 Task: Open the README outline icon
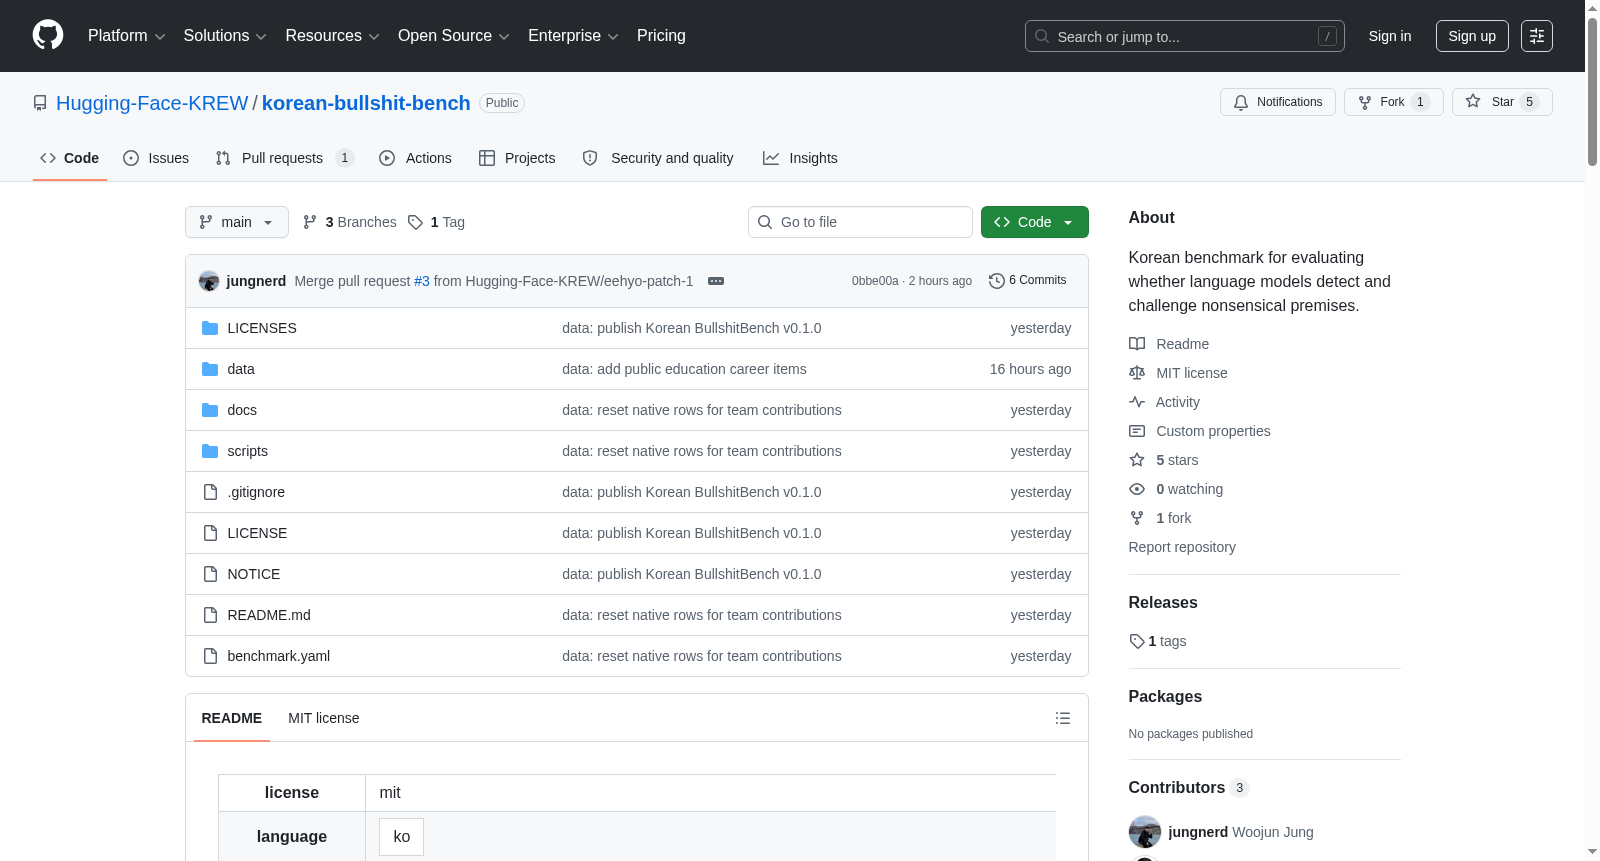click(1063, 718)
